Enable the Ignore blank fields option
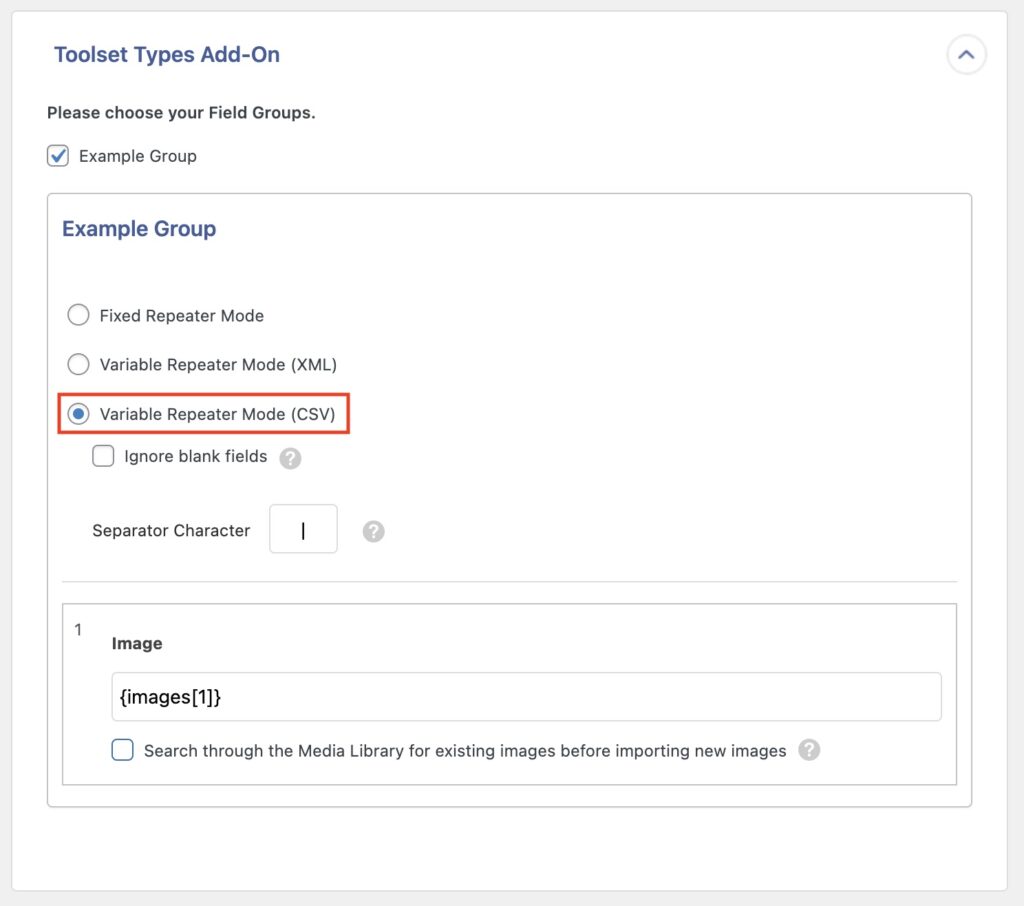This screenshot has width=1024, height=906. click(x=103, y=456)
